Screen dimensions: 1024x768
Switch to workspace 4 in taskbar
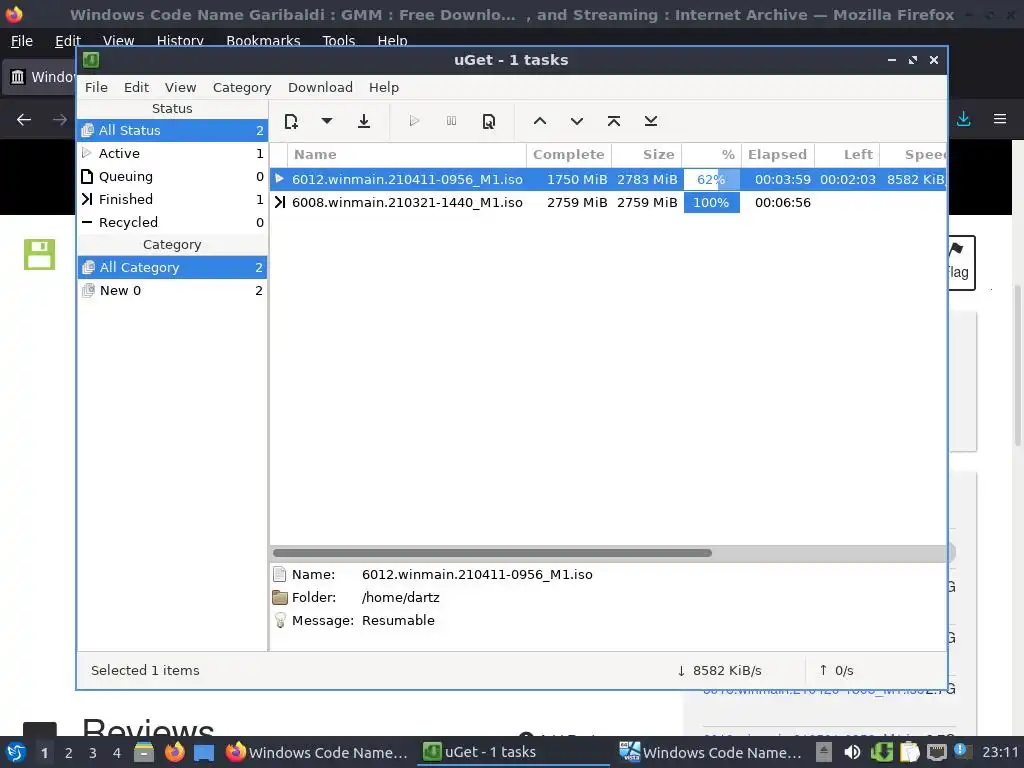pyautogui.click(x=117, y=753)
